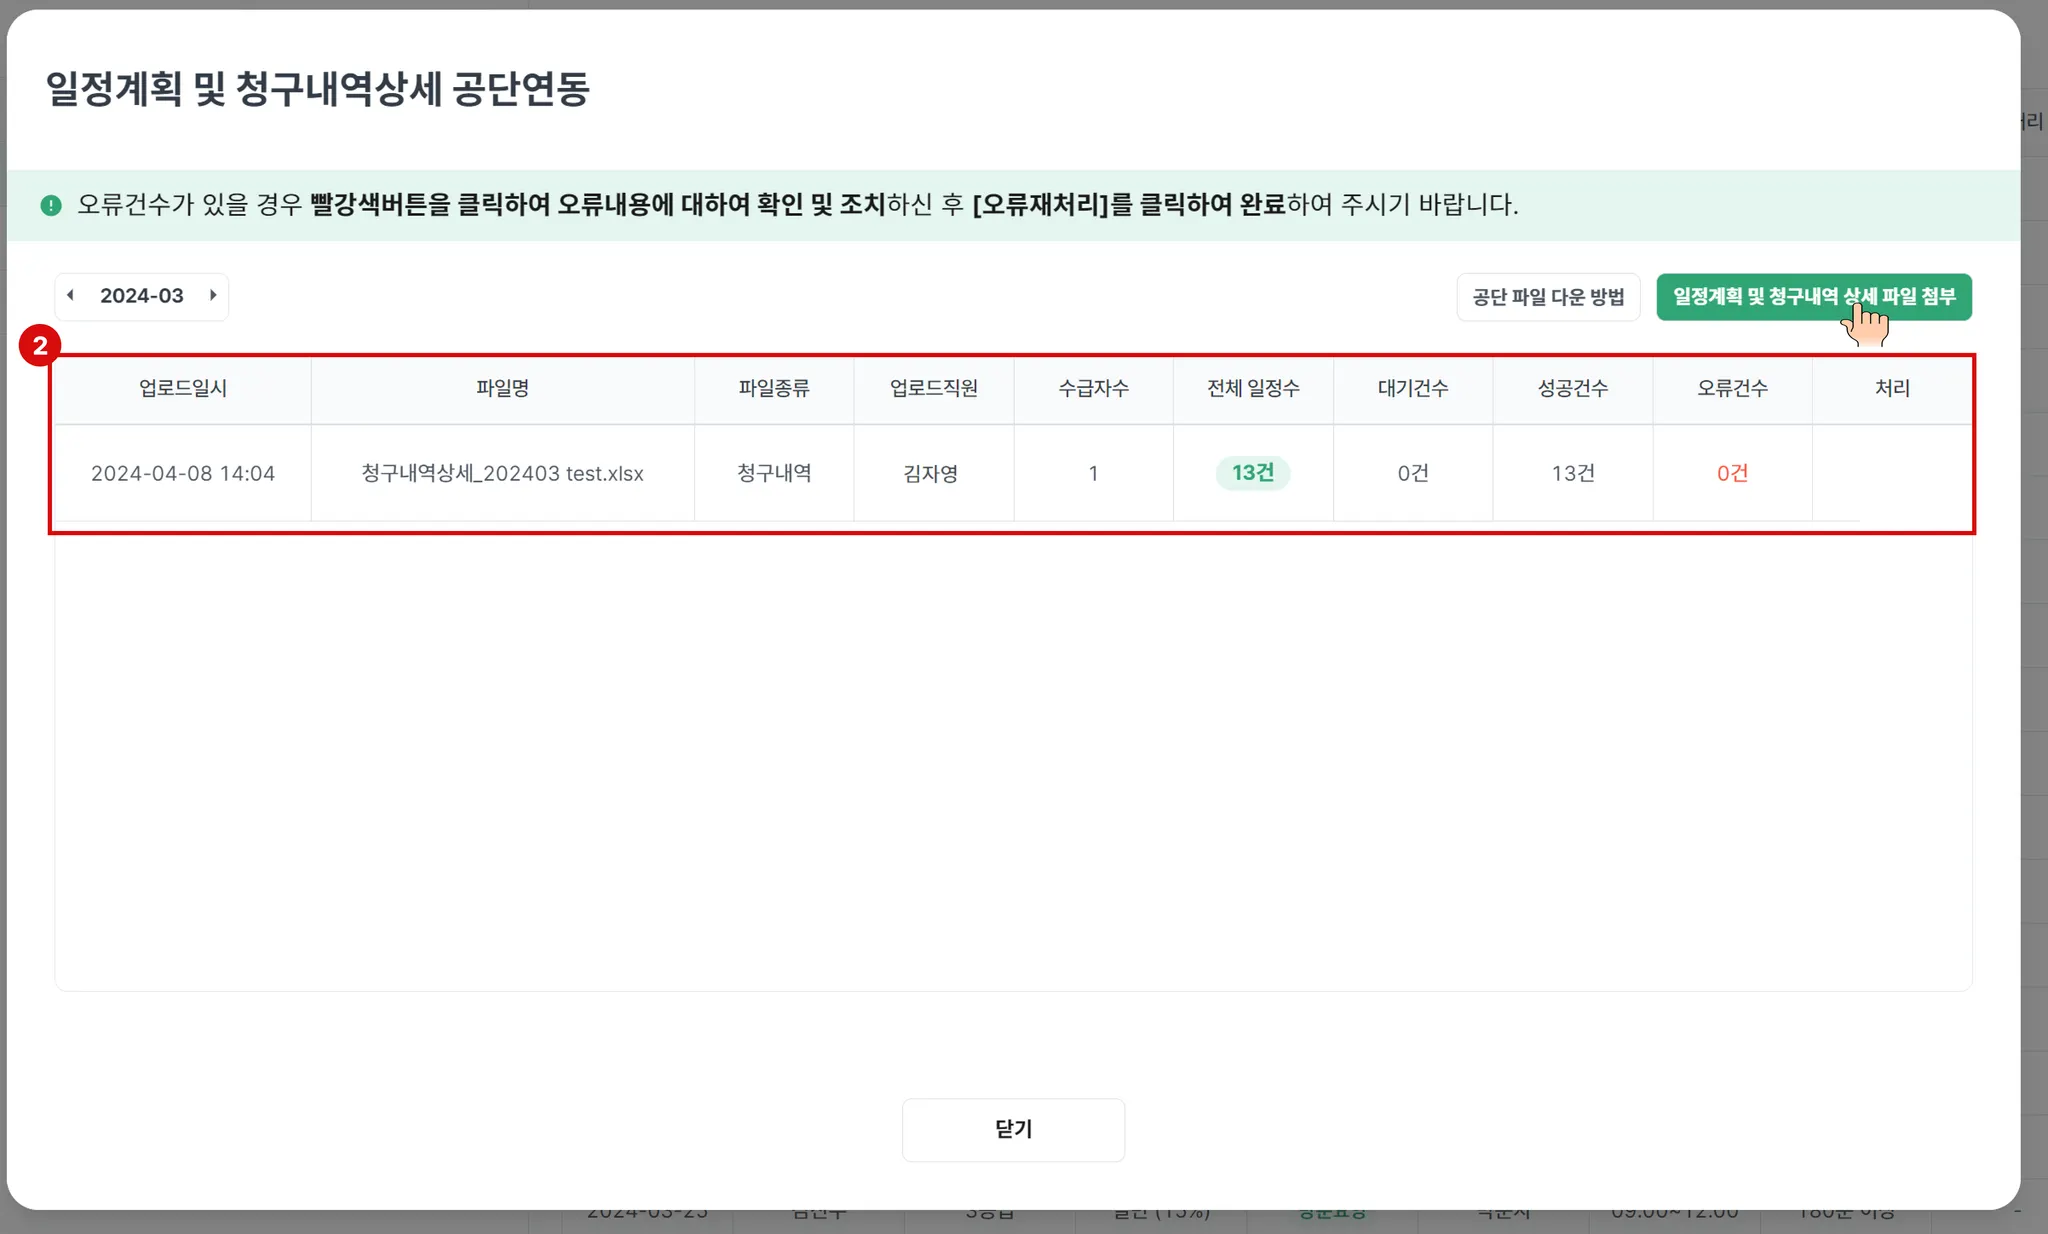
Task: Close dialog with 닫기 button
Action: point(1012,1129)
